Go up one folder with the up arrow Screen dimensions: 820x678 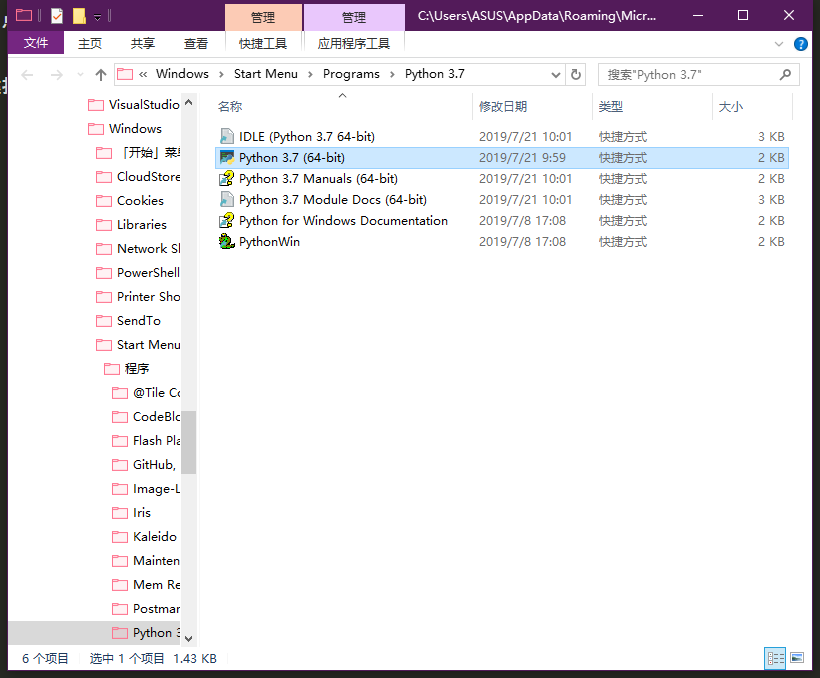(100, 75)
